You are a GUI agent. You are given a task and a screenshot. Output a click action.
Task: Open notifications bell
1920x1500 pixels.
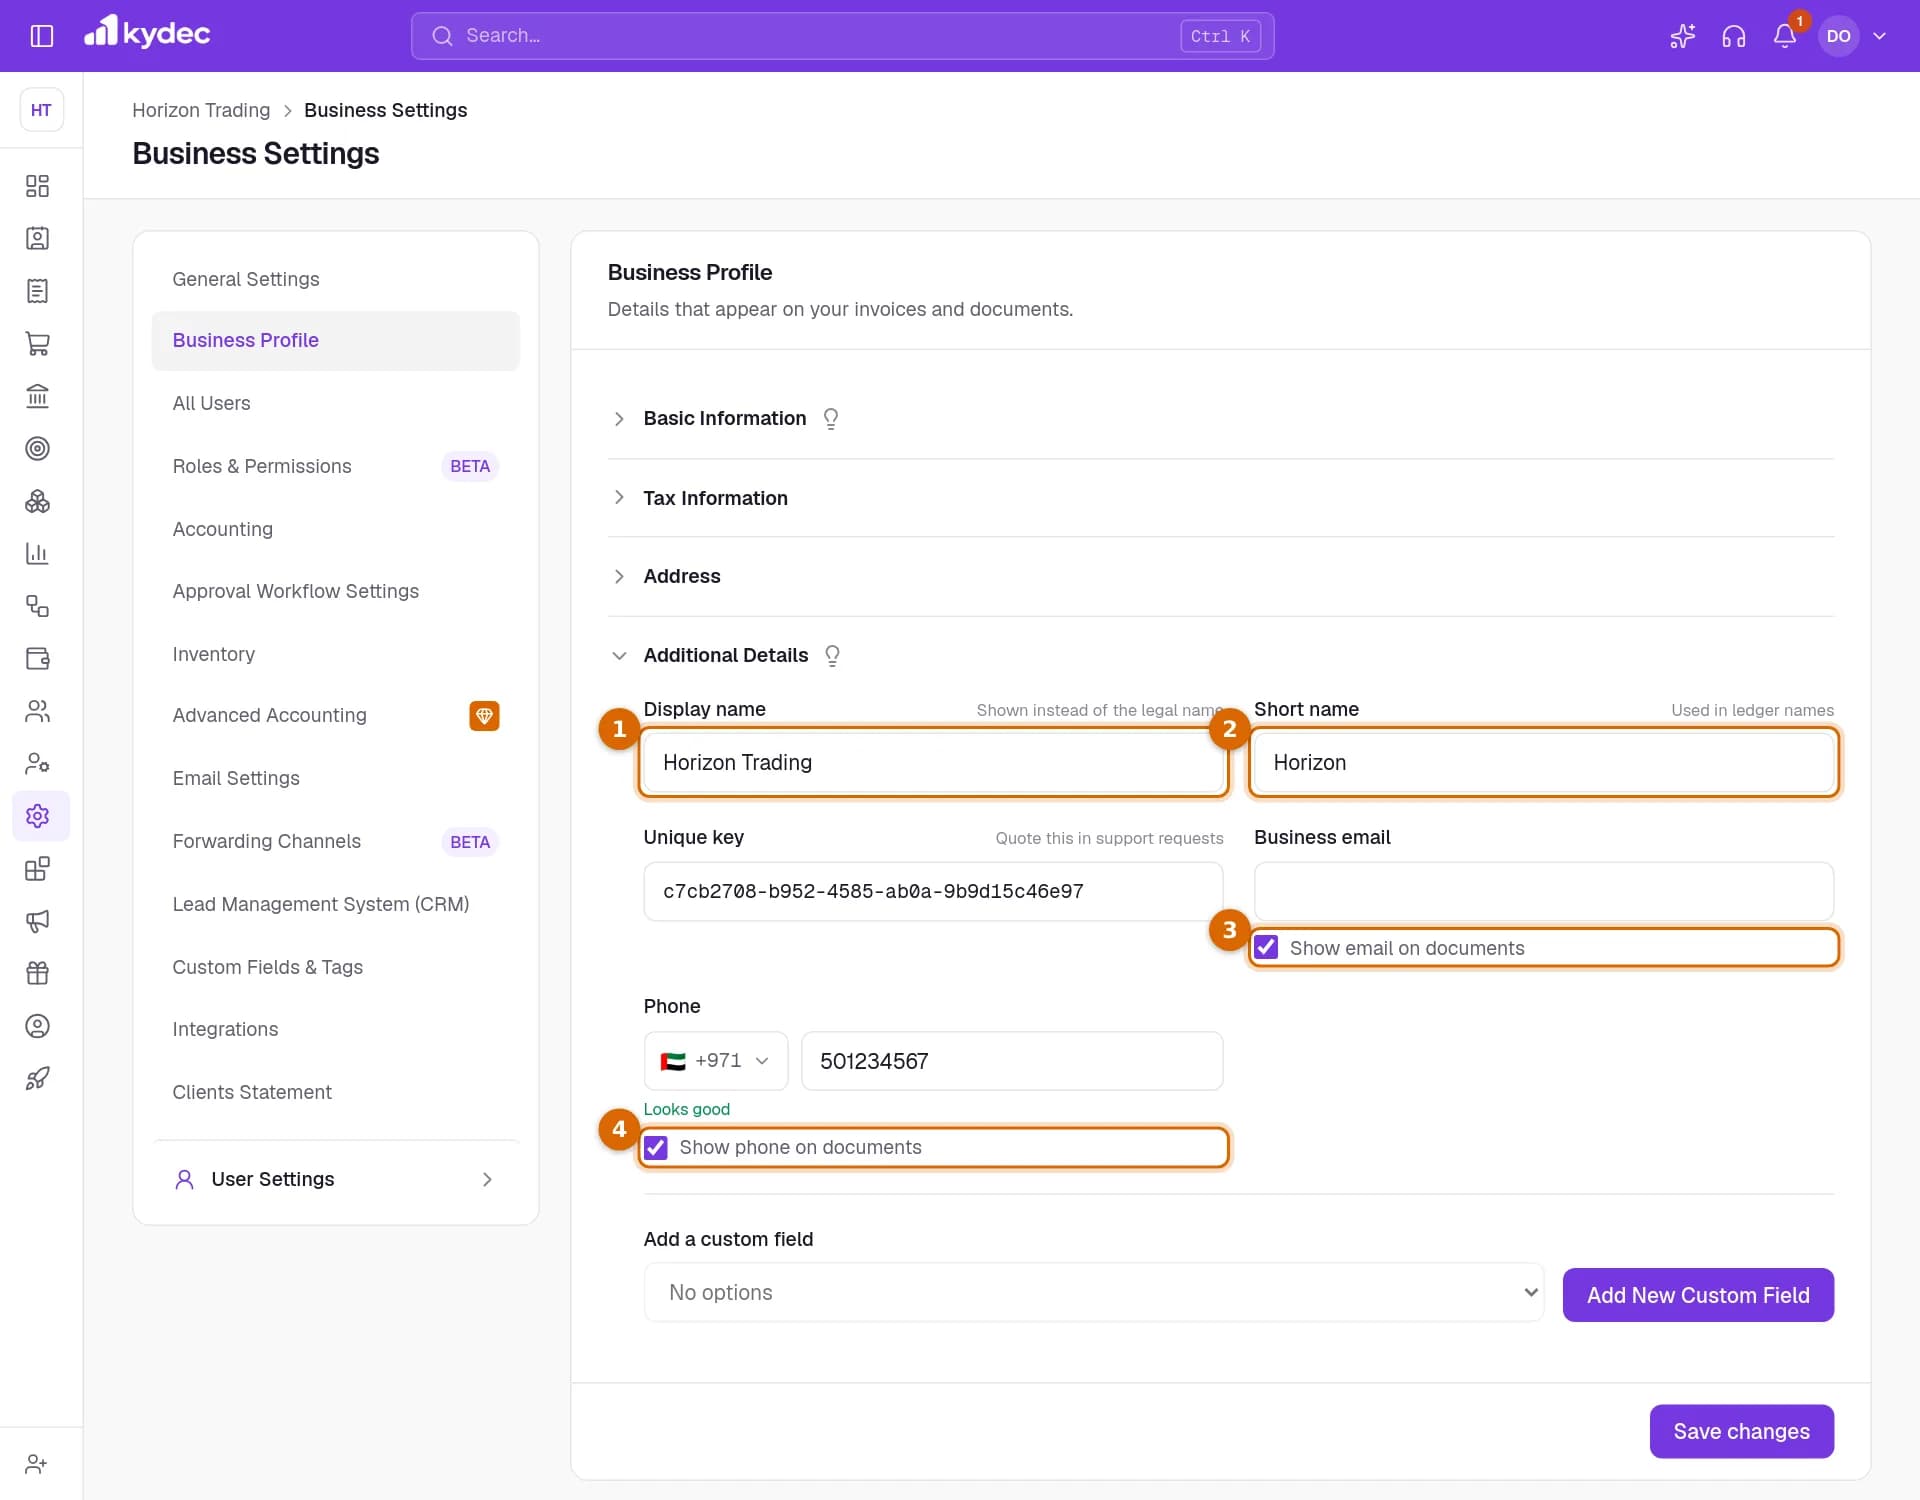point(1785,36)
